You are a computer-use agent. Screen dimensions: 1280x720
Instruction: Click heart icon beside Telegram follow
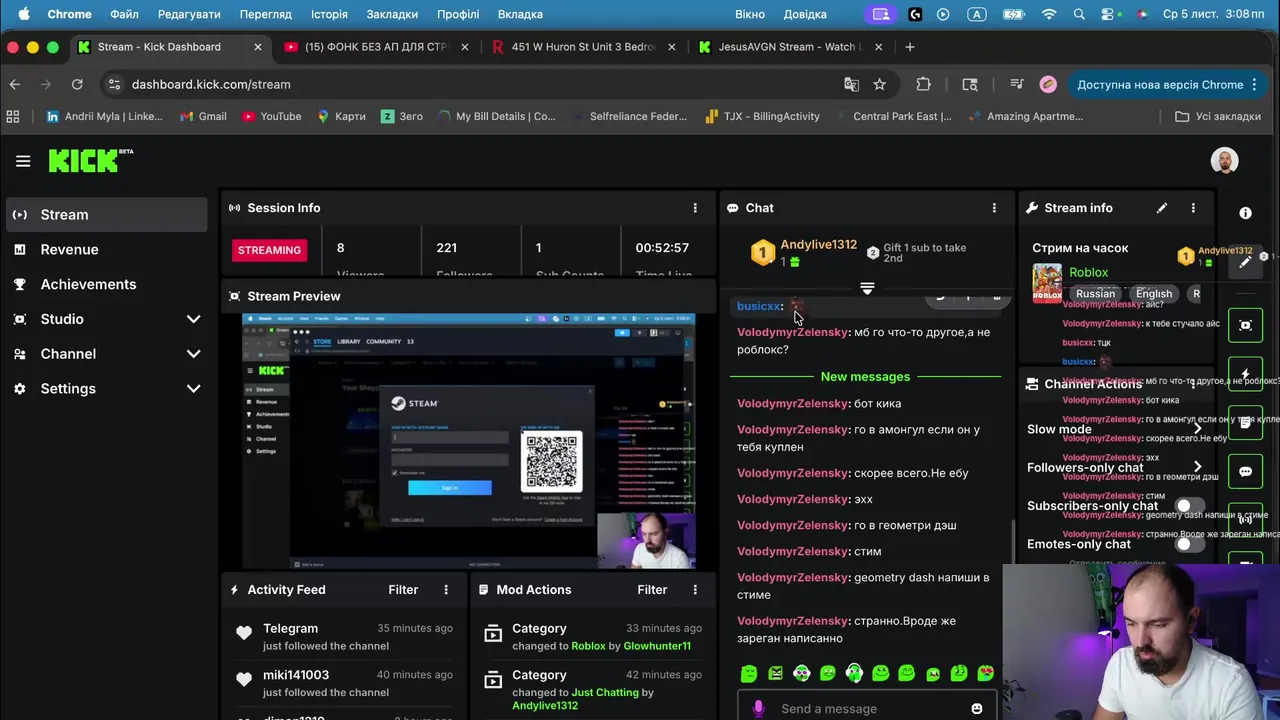click(244, 632)
